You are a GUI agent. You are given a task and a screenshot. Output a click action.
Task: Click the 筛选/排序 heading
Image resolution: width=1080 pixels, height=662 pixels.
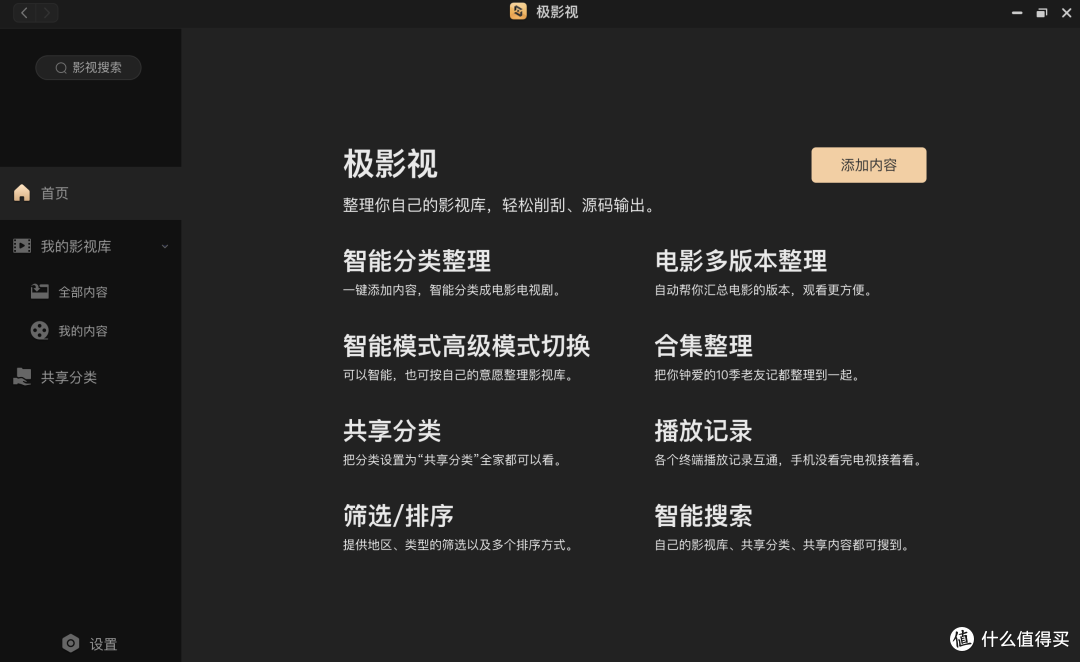click(x=398, y=515)
